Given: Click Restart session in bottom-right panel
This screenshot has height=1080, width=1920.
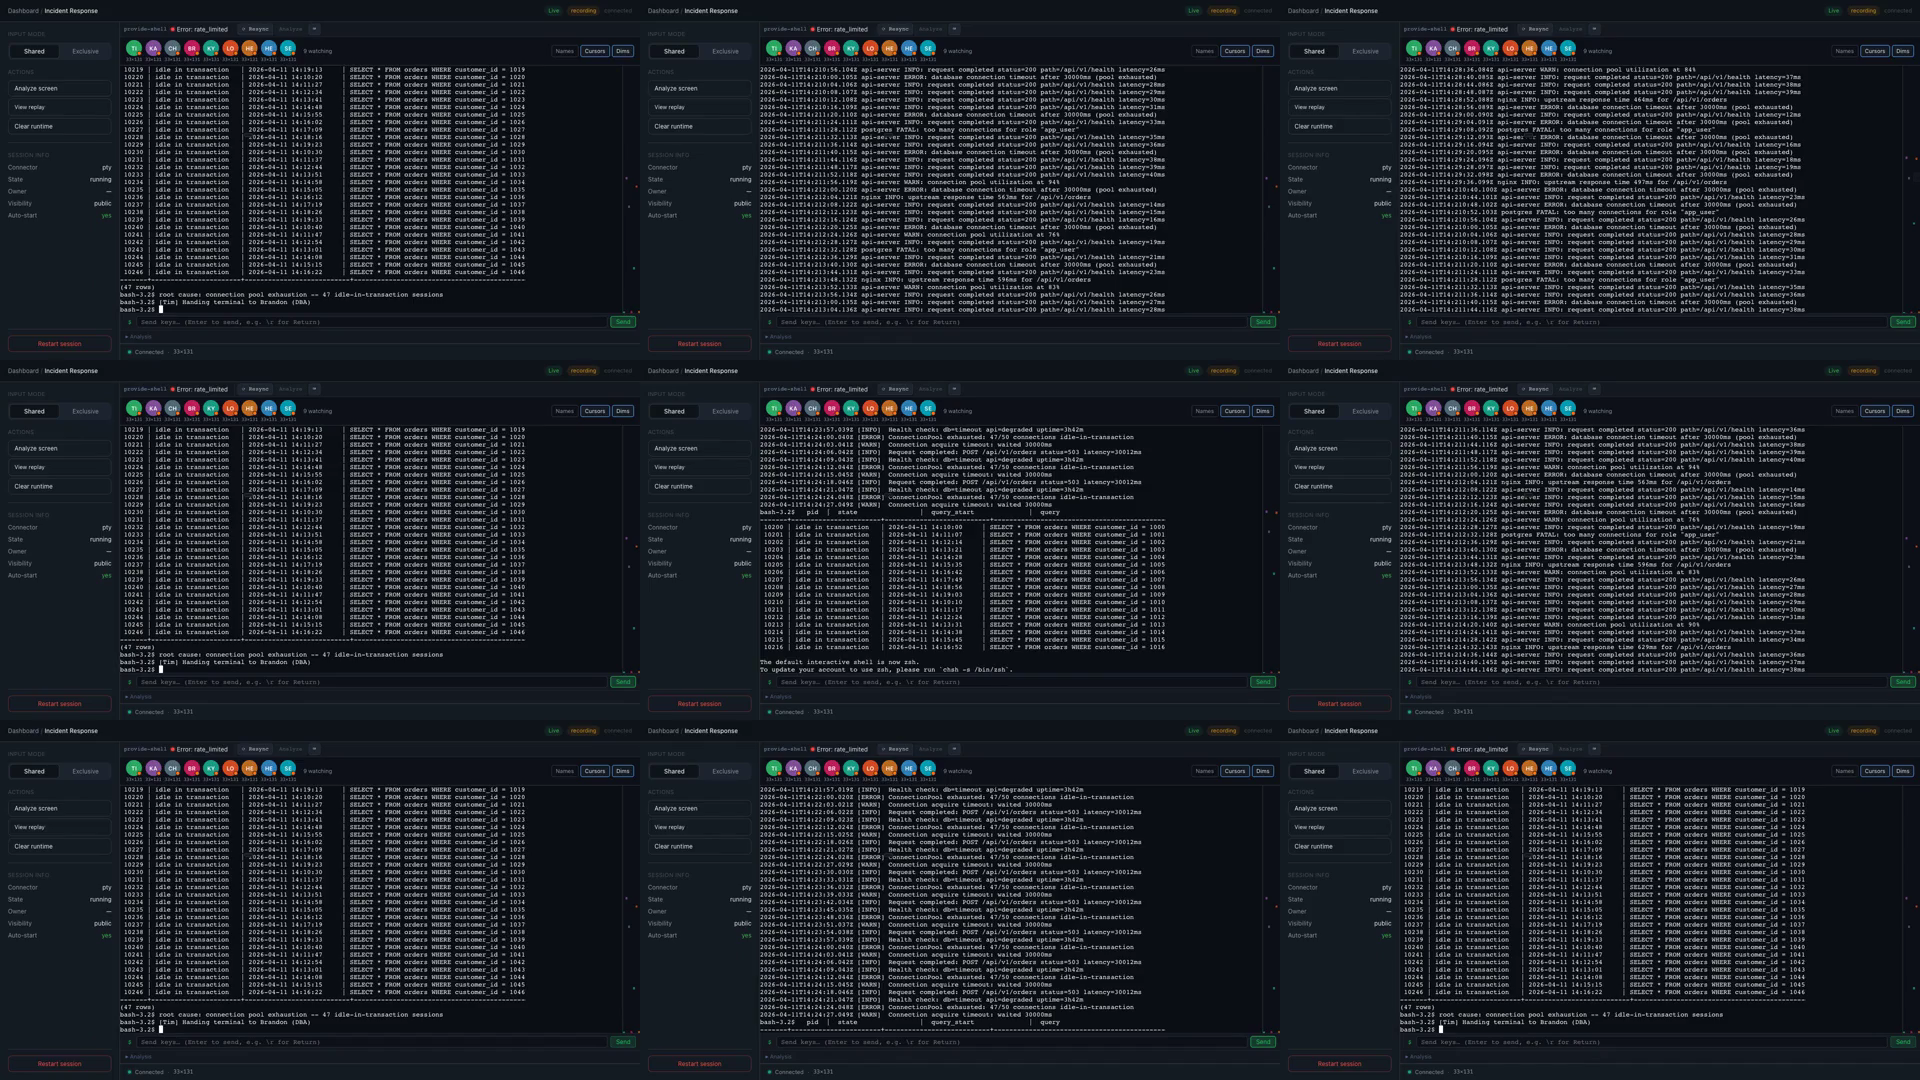Looking at the screenshot, I should (1339, 1064).
